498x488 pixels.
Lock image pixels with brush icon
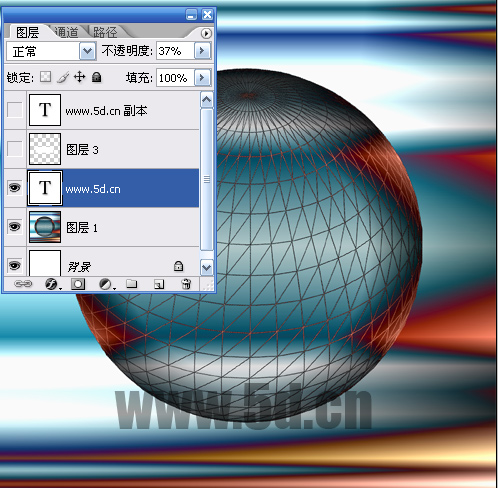tap(63, 77)
